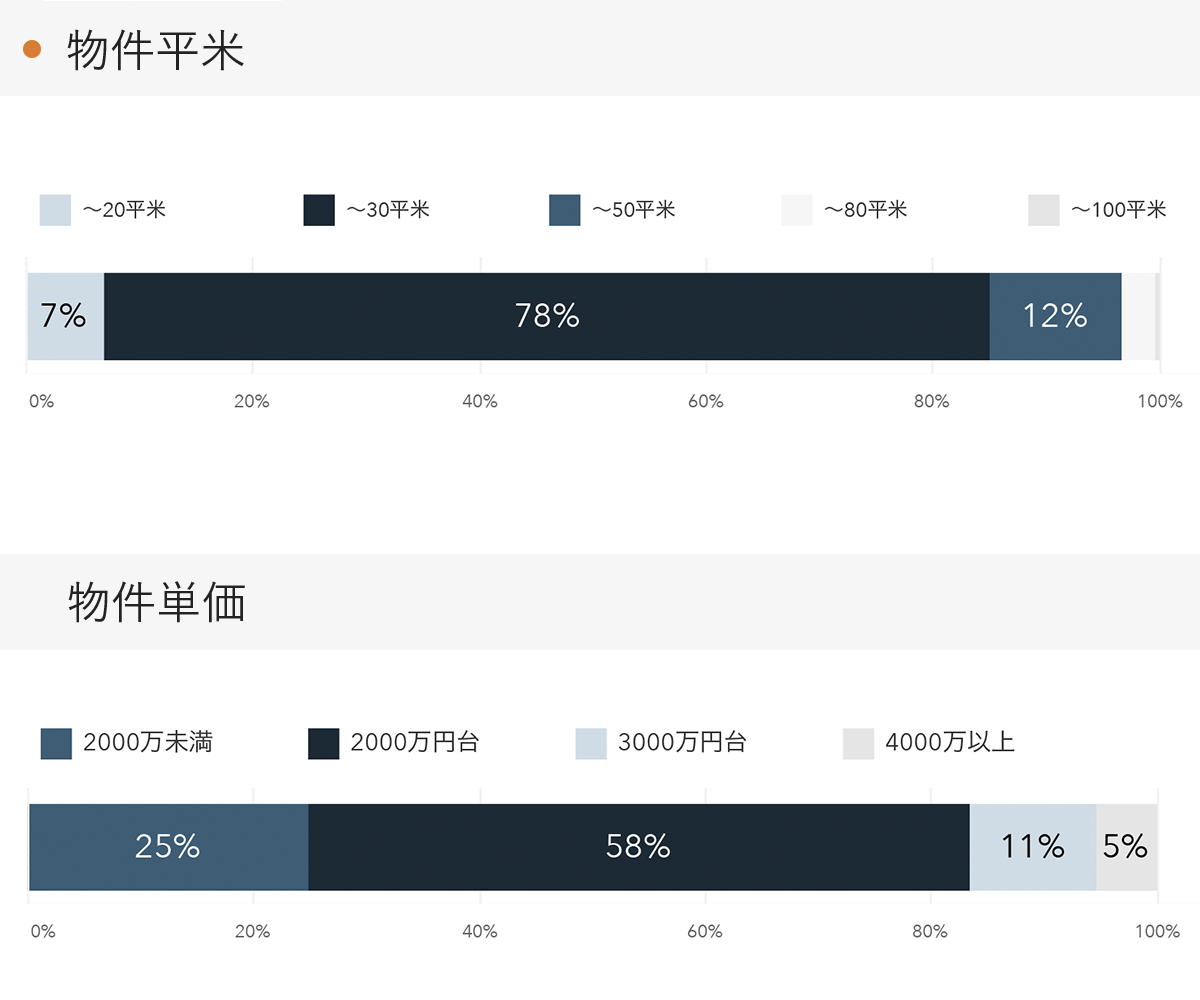Click the ～80平米 legend color swatch
The width and height of the screenshot is (1200, 1000).
(797, 210)
